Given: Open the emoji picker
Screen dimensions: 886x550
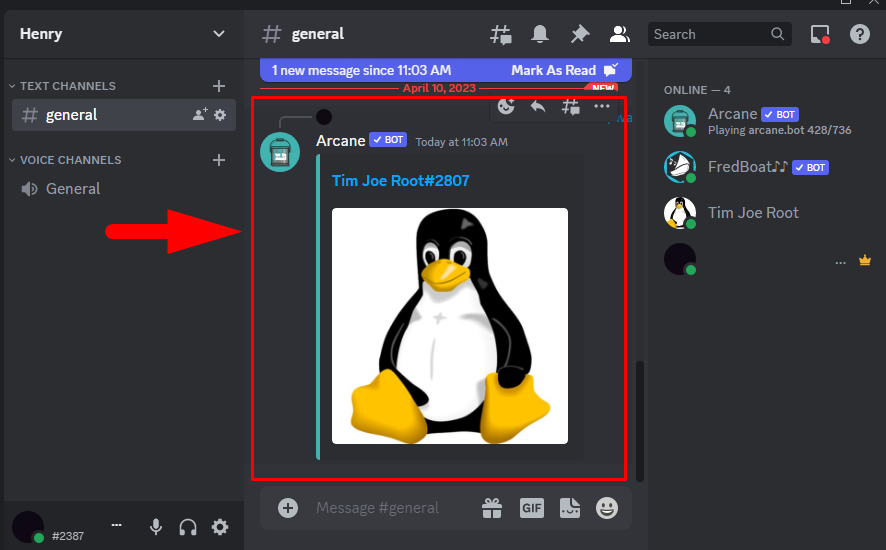Looking at the screenshot, I should (607, 508).
